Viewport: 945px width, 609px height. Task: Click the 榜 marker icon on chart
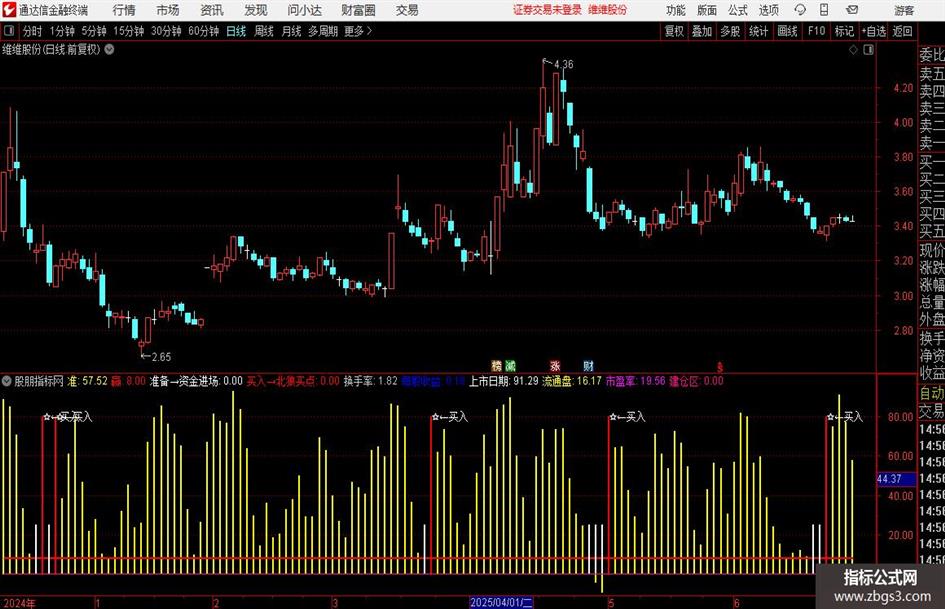[497, 365]
